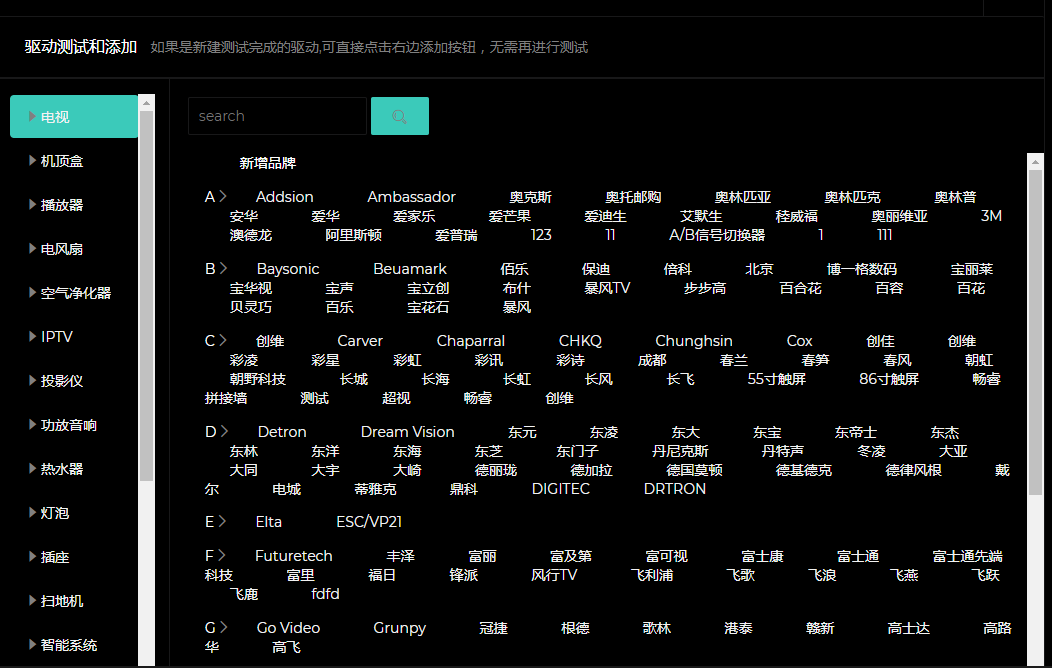
Task: Click the E section chevron
Action: [x=222, y=521]
